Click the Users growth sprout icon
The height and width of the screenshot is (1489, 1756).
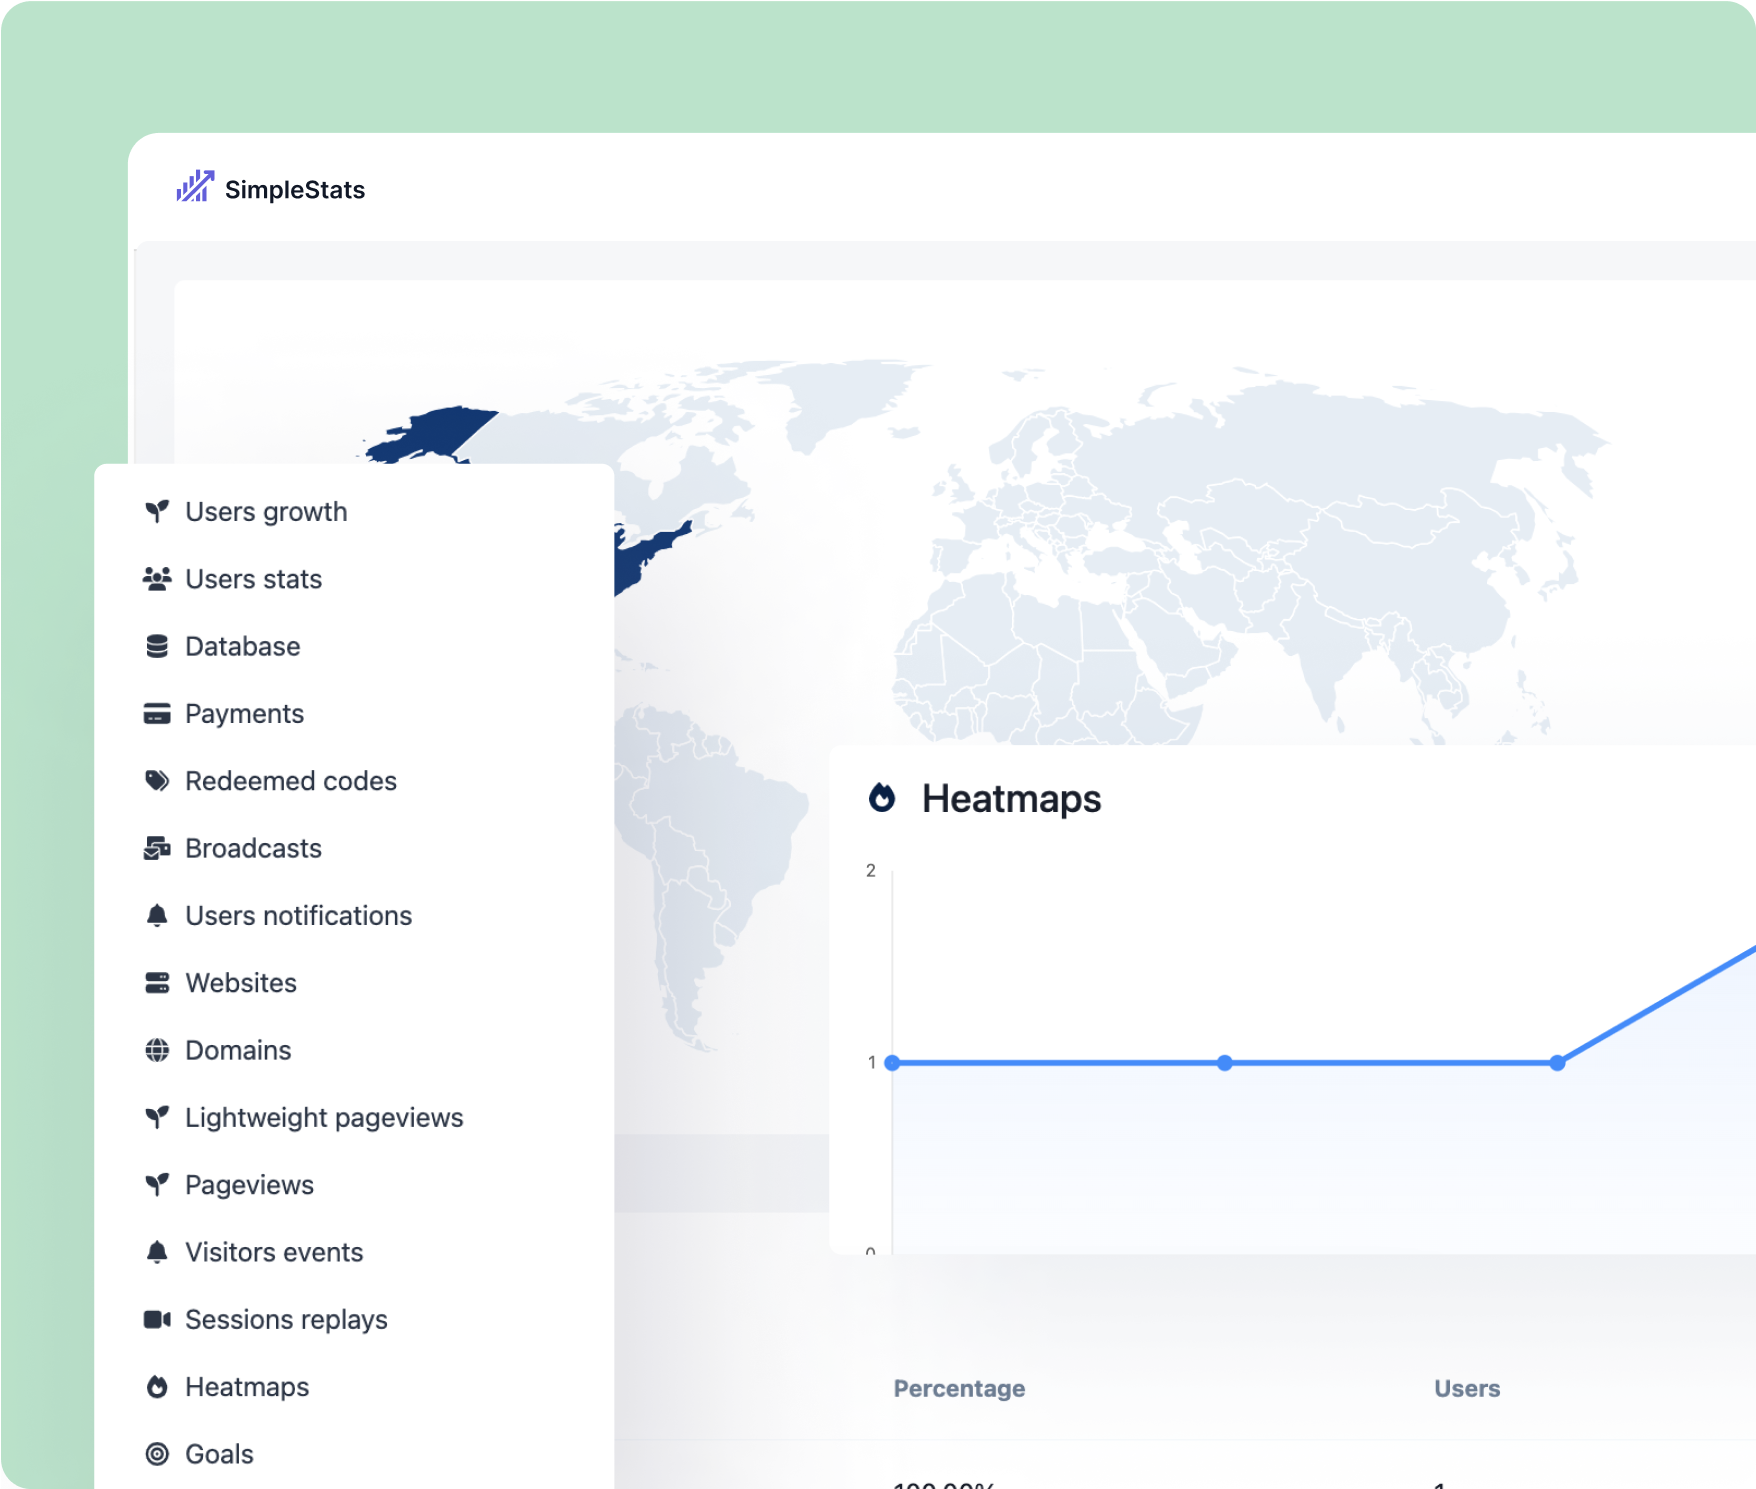(x=157, y=512)
